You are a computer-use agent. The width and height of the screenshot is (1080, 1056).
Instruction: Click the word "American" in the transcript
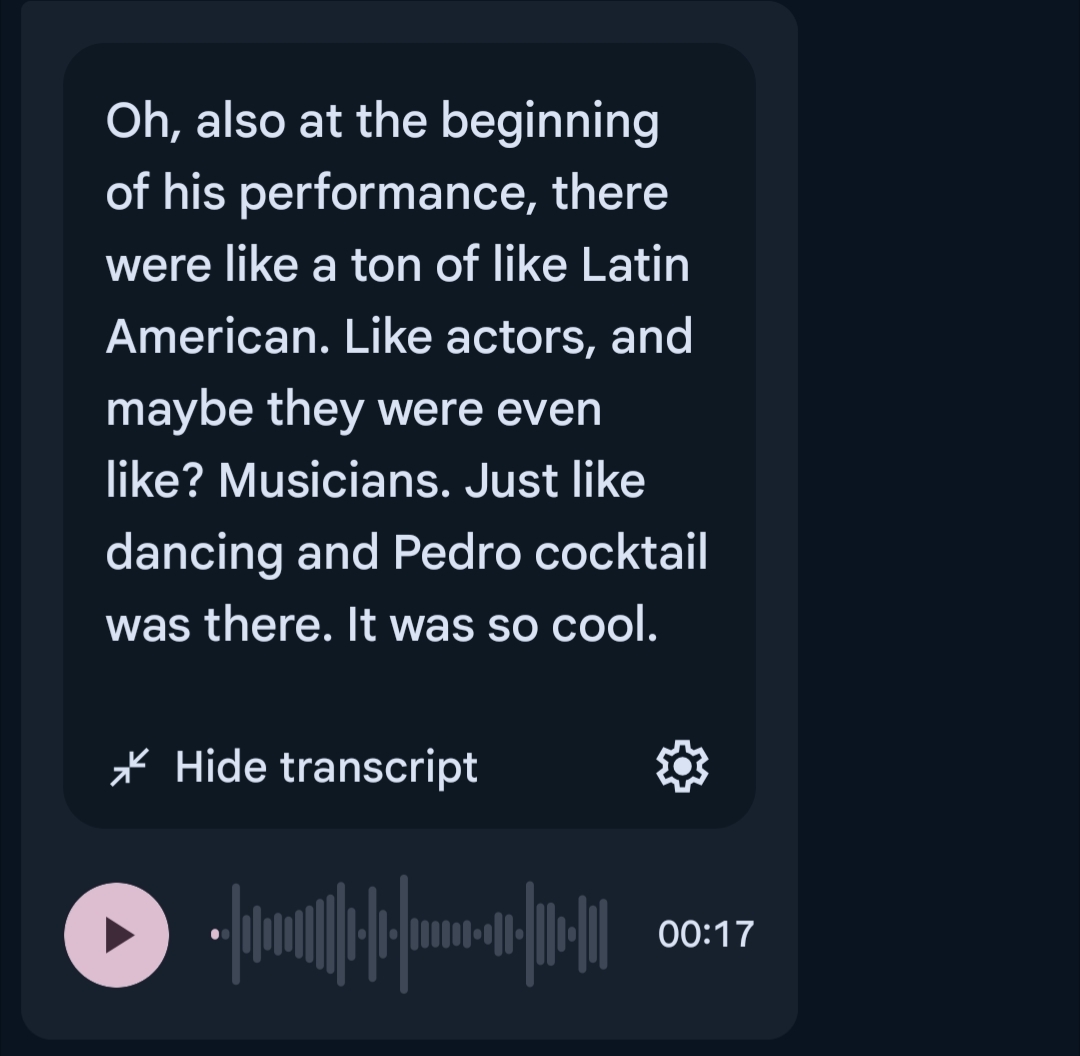[x=216, y=337]
